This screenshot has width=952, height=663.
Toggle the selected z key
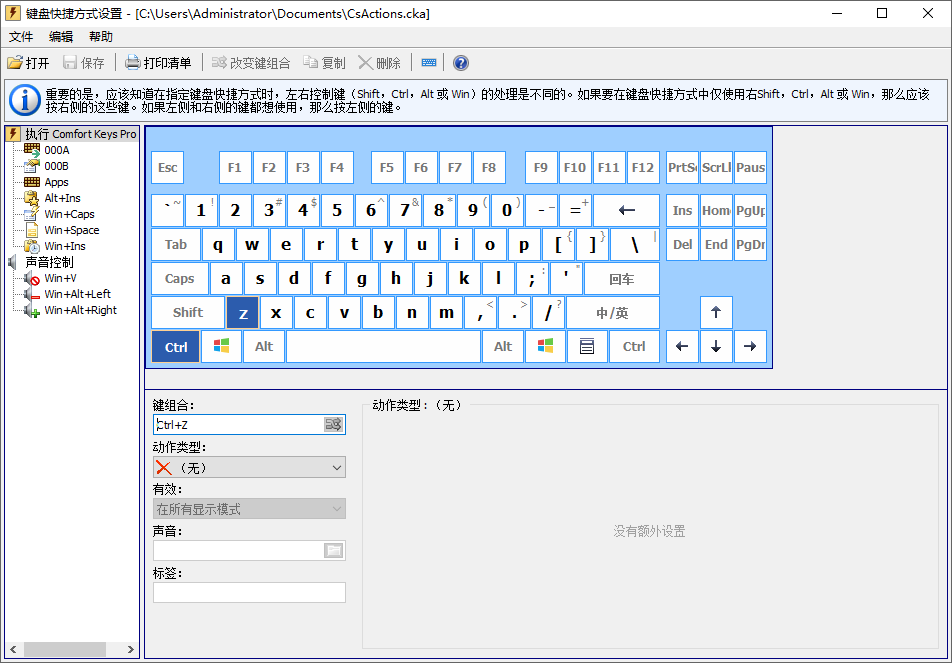coord(243,313)
